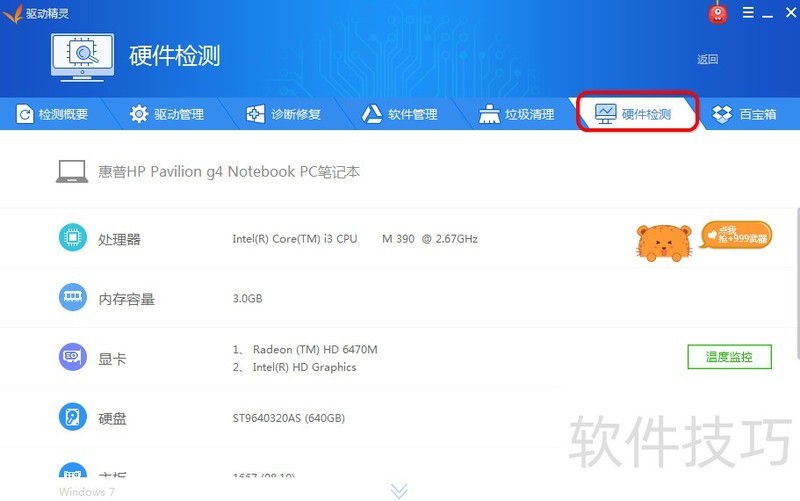Click the 返回 link
Viewport: 800px width, 501px height.
coord(707,59)
